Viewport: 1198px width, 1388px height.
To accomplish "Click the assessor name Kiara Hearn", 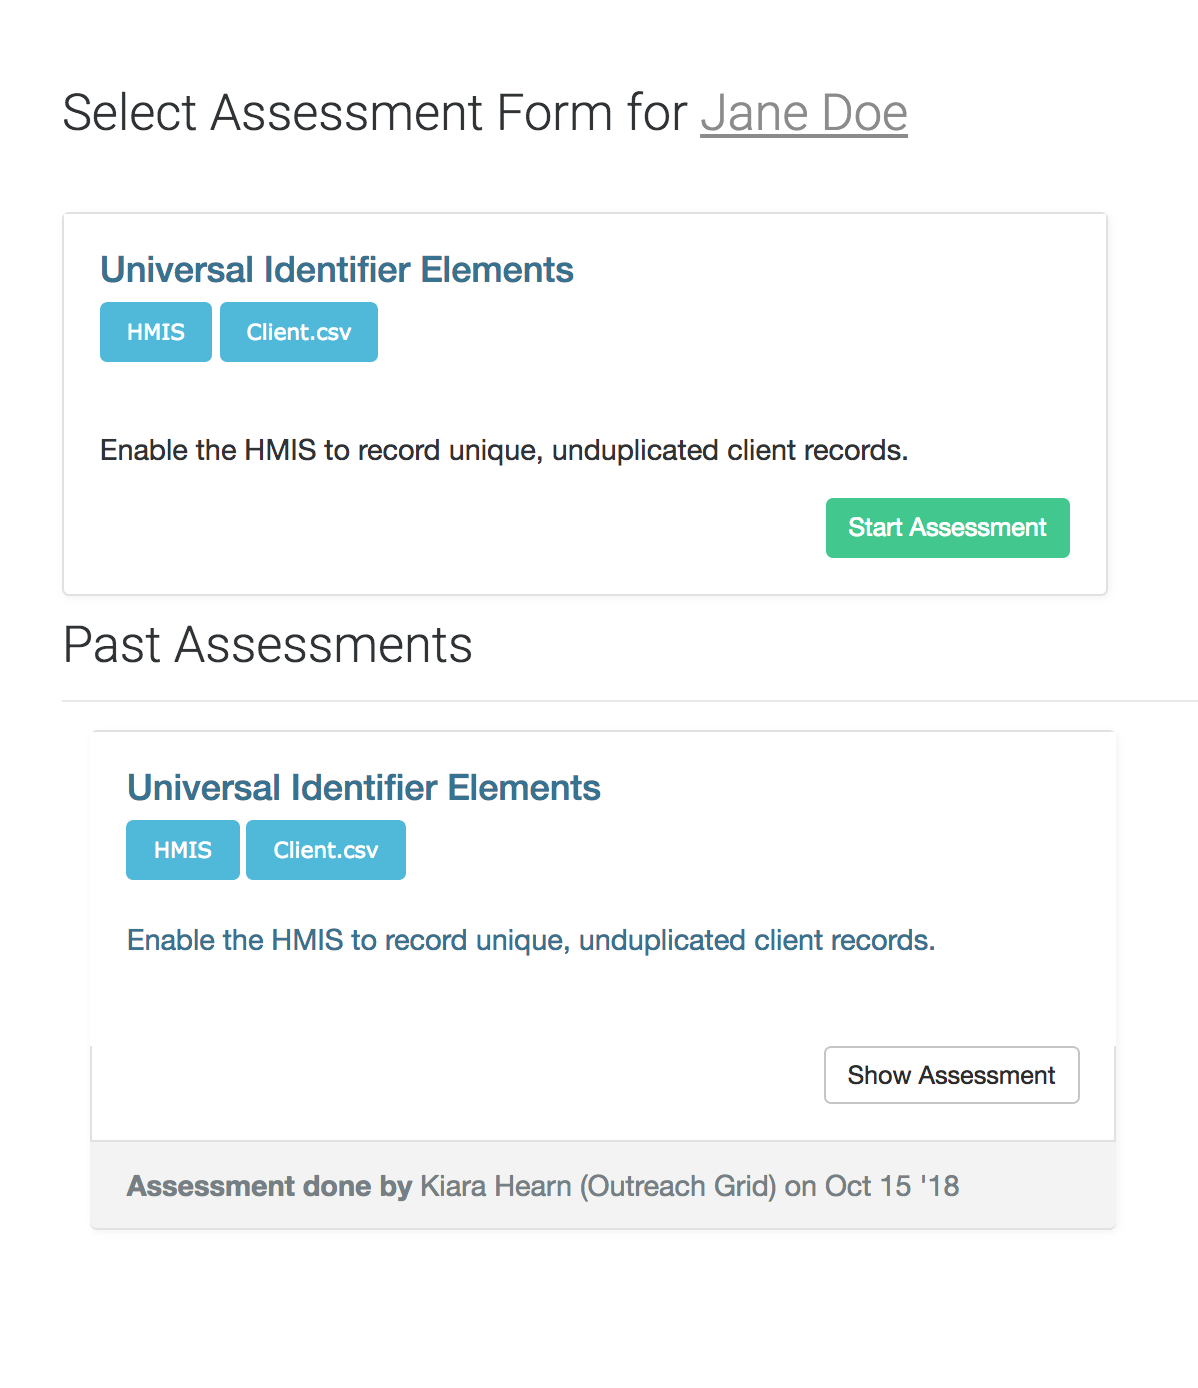I will [x=496, y=1186].
